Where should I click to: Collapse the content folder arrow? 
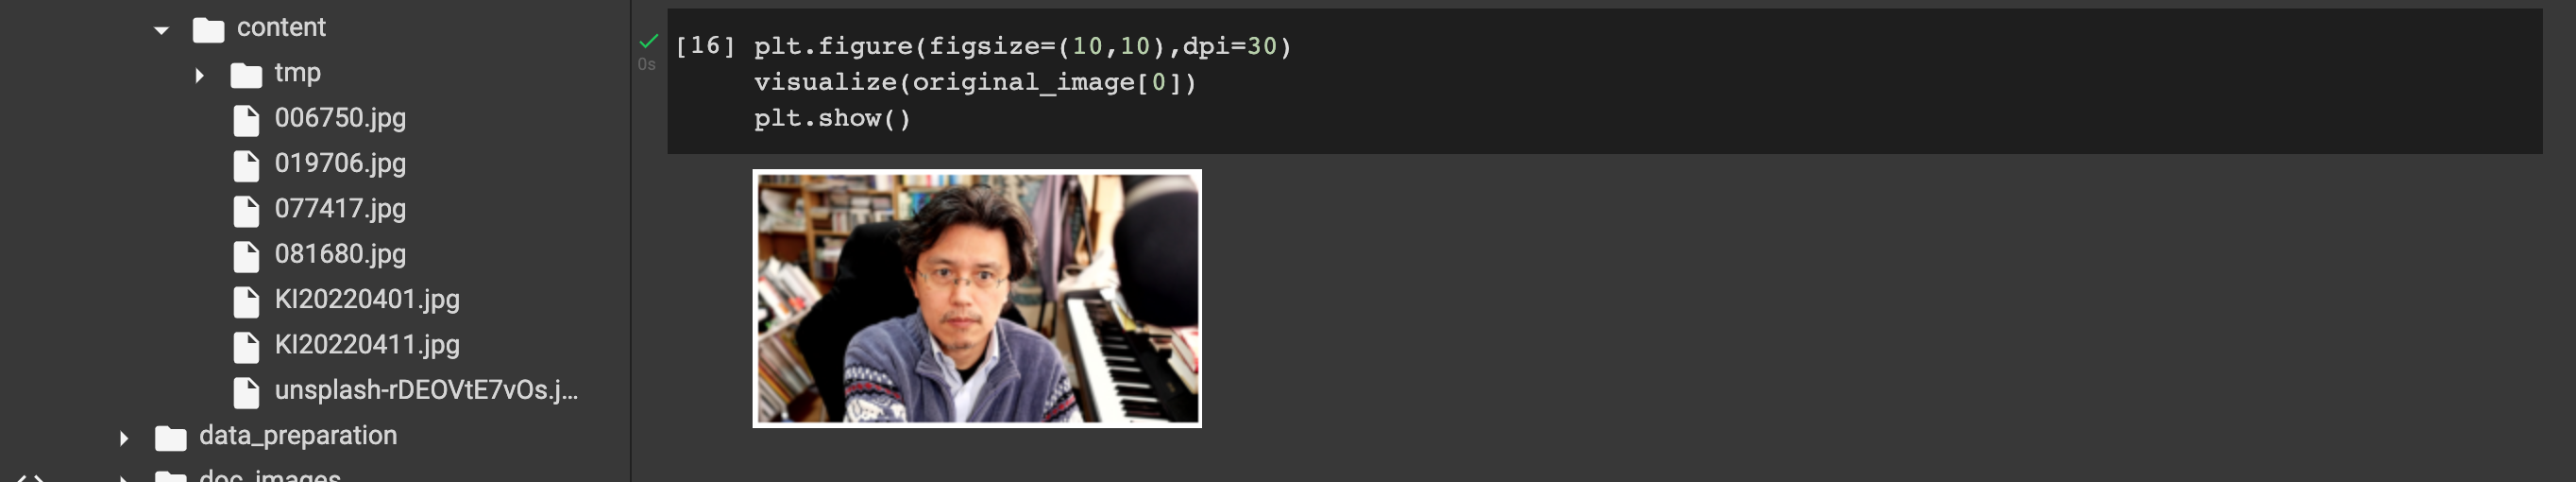161,30
